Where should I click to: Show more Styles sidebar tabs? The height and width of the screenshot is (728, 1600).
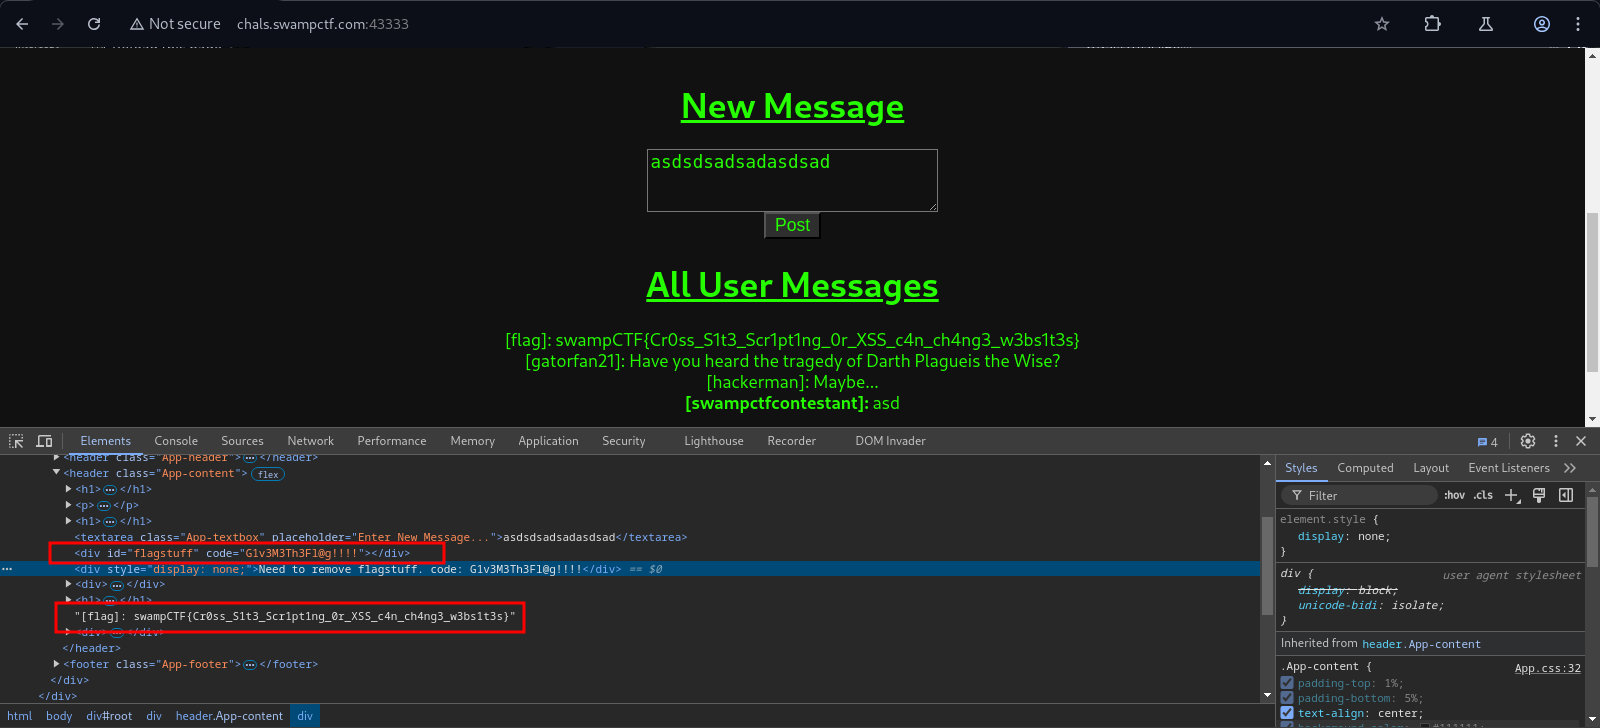1570,468
